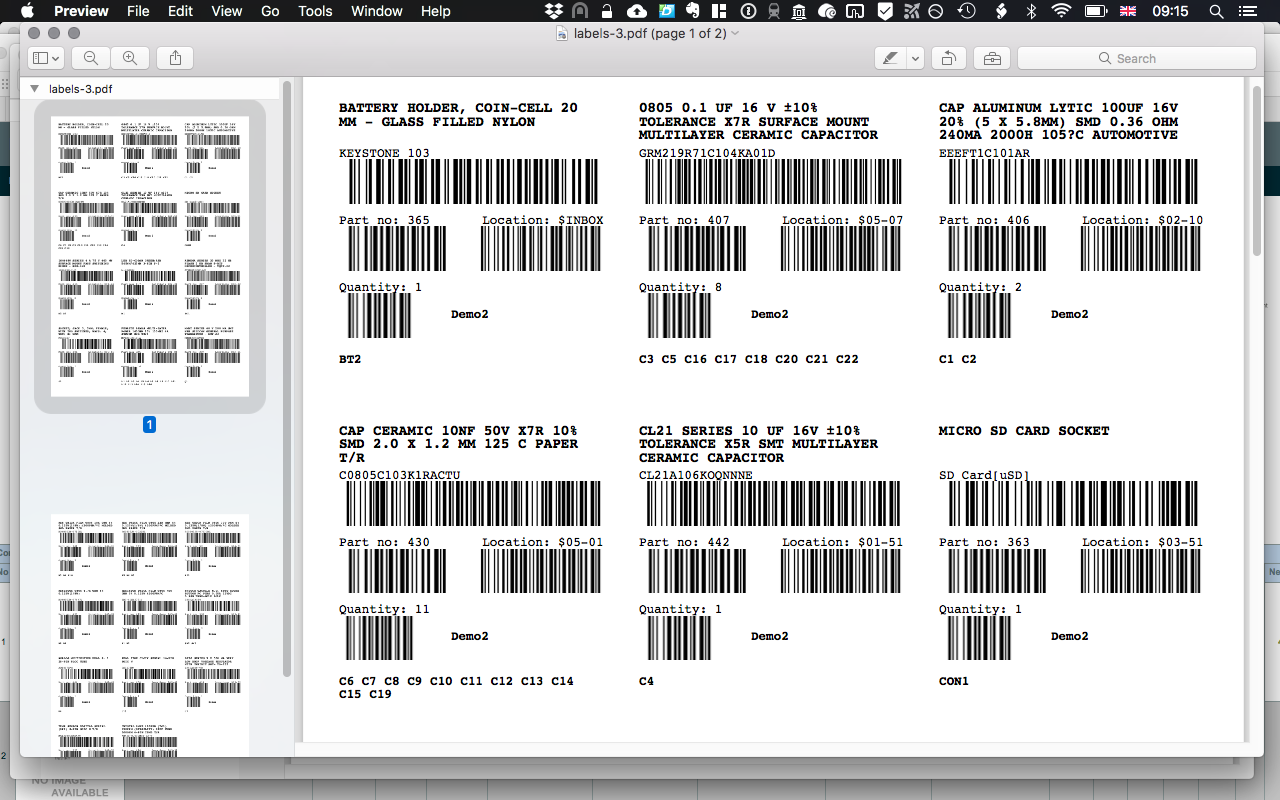Click the 'EEEFT1C101AR' part code
This screenshot has width=1280, height=800.
click(x=984, y=153)
